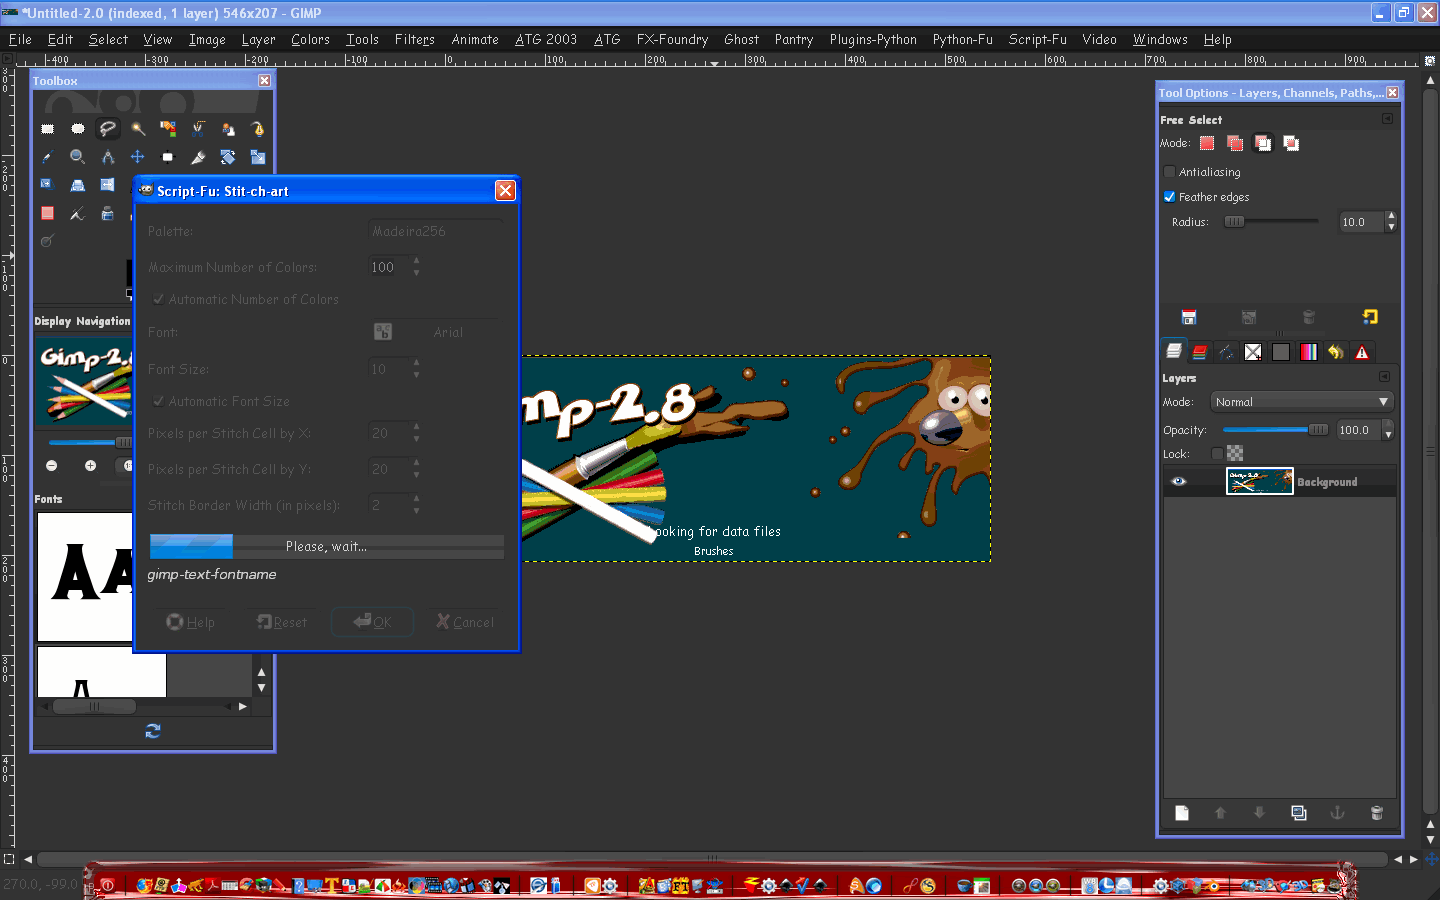
Task: Select the Fuzzy Select magic wand tool
Action: tap(138, 129)
